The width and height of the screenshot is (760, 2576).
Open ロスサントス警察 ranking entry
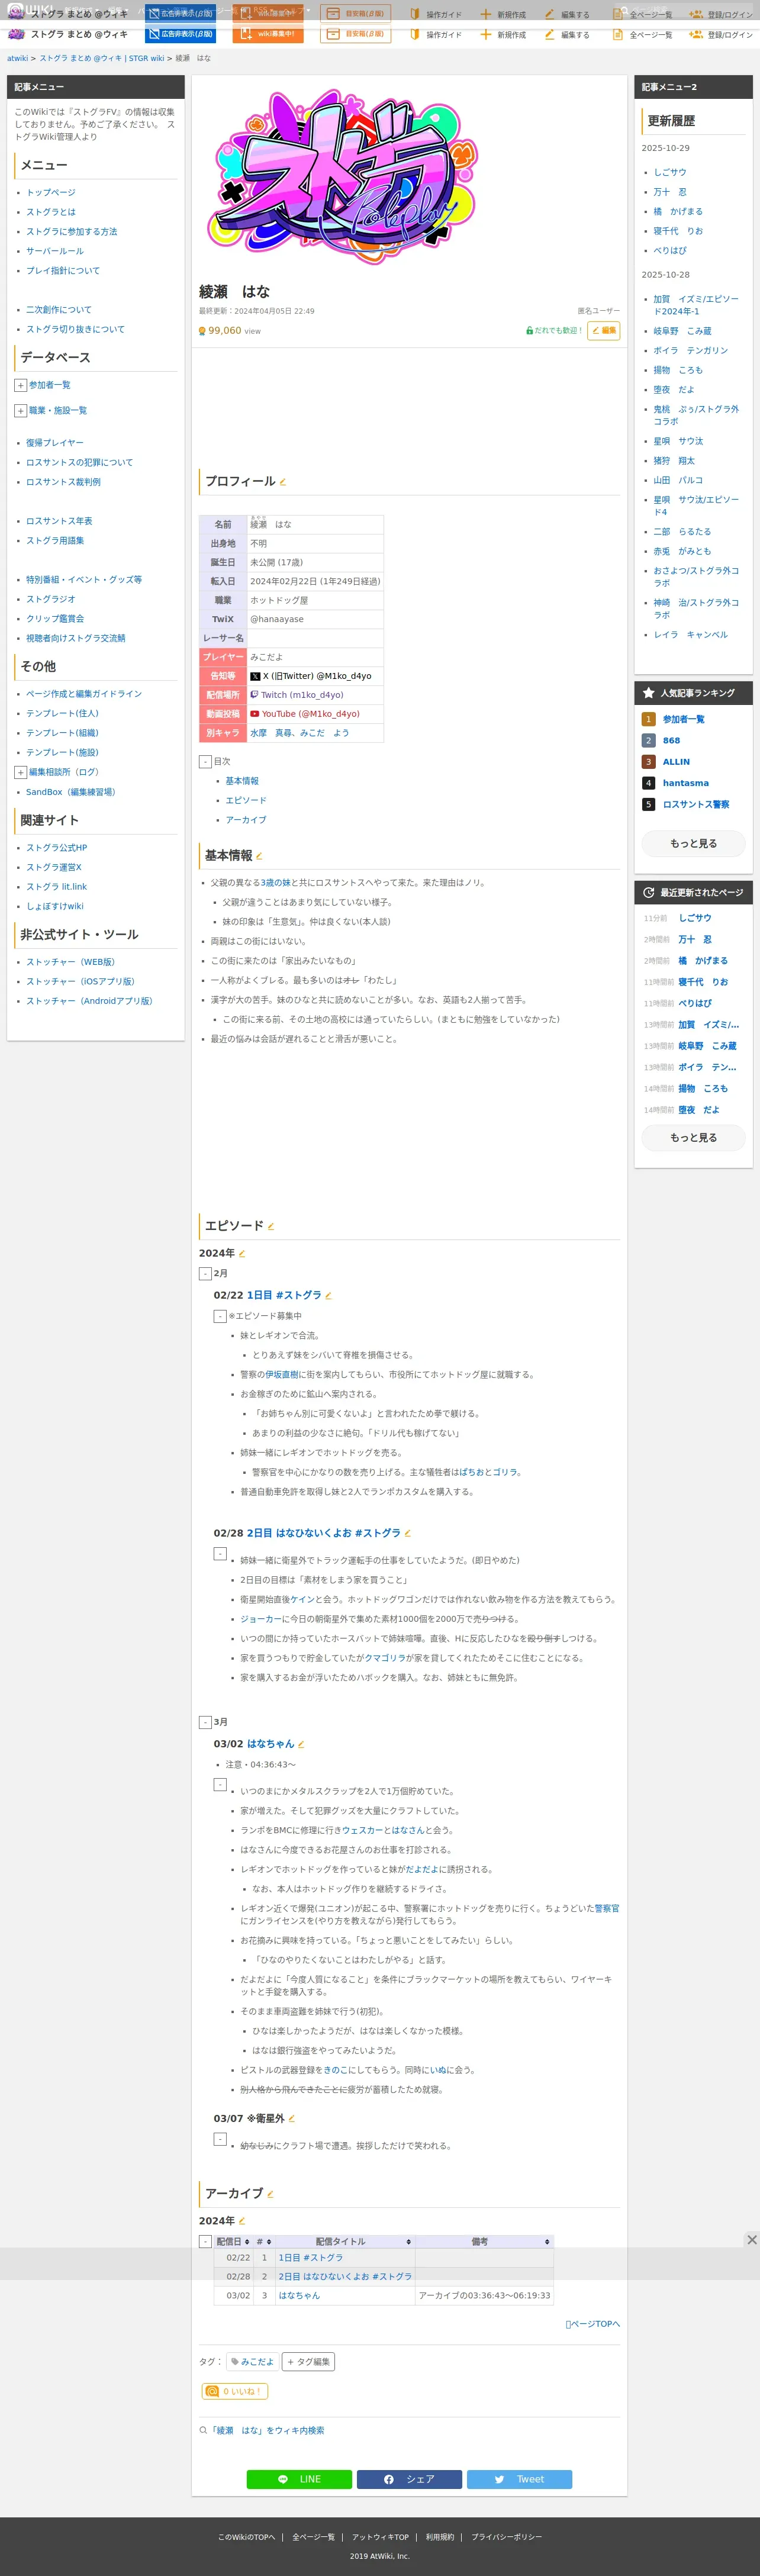click(x=696, y=804)
